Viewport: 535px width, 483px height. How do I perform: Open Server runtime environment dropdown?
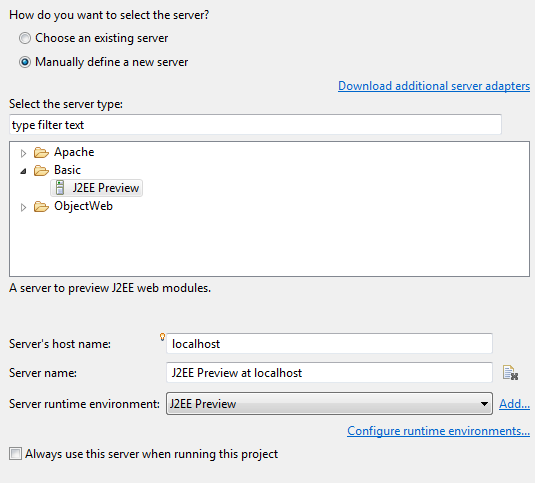[x=329, y=404]
